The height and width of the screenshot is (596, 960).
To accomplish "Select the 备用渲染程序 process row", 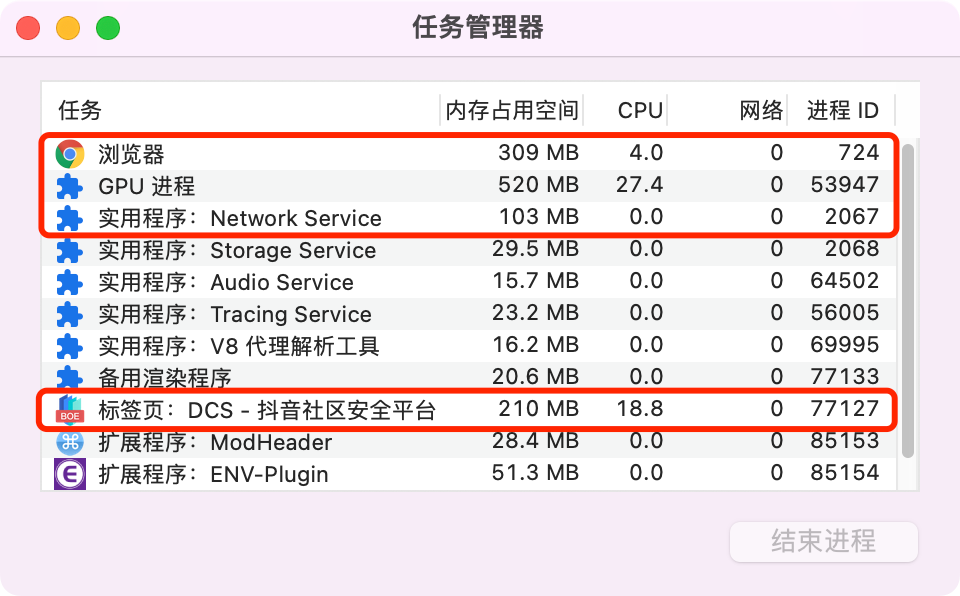I will (x=469, y=377).
